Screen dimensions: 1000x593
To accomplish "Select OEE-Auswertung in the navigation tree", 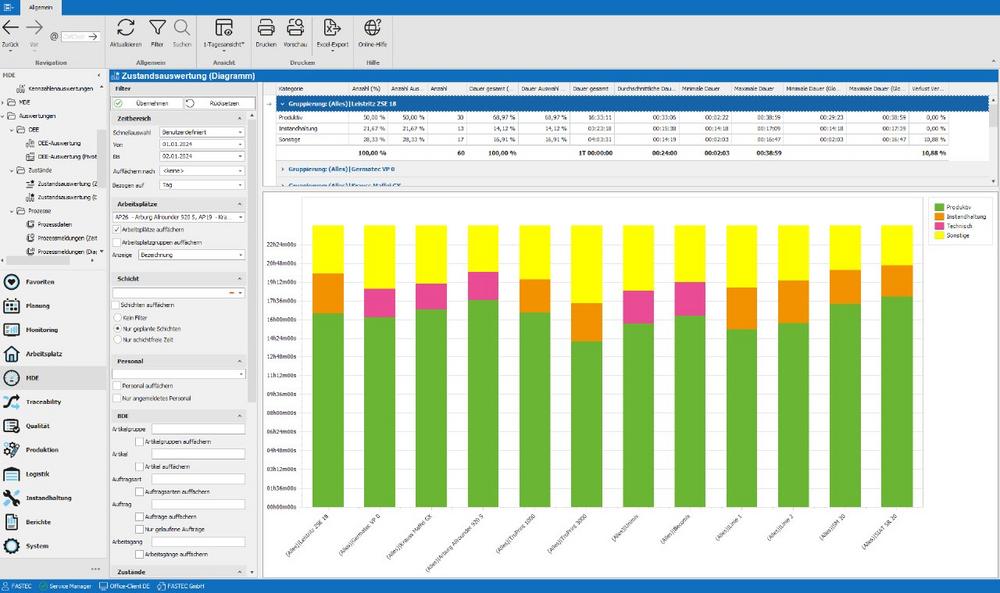I will tap(59, 143).
